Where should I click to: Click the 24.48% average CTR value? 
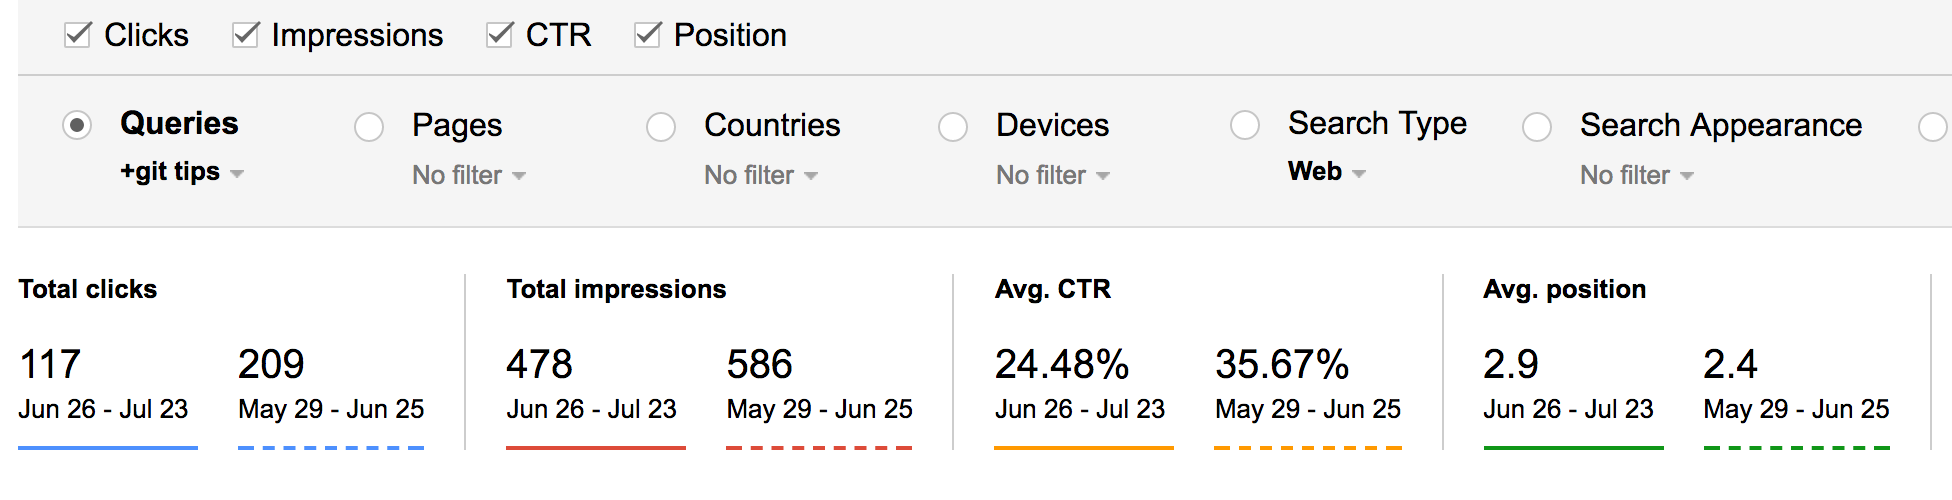1061,365
